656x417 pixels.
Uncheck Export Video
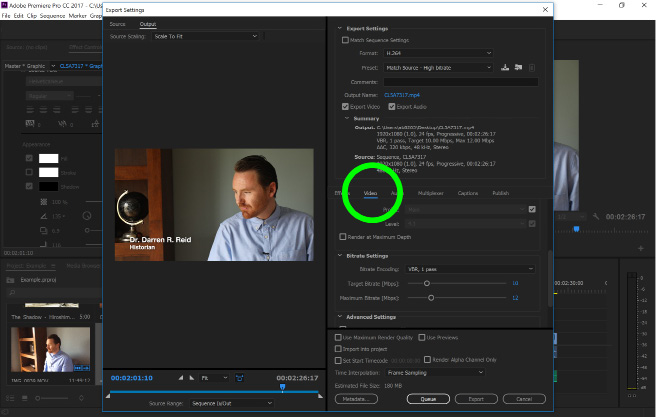click(x=345, y=107)
